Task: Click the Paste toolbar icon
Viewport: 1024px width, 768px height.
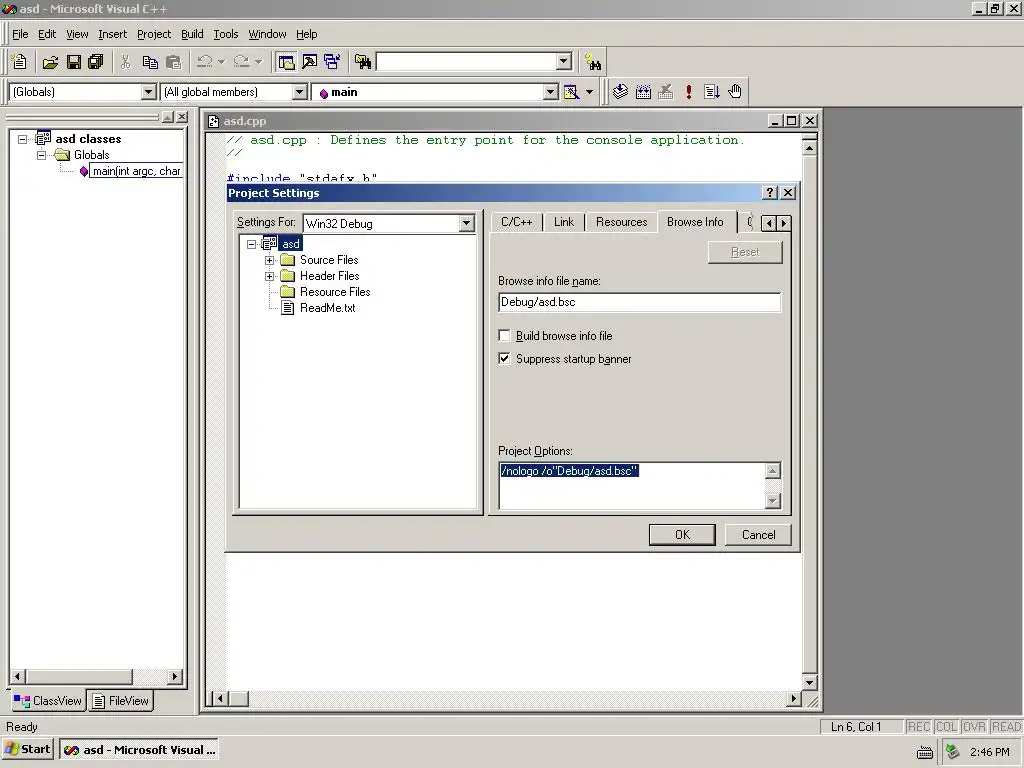Action: (174, 62)
